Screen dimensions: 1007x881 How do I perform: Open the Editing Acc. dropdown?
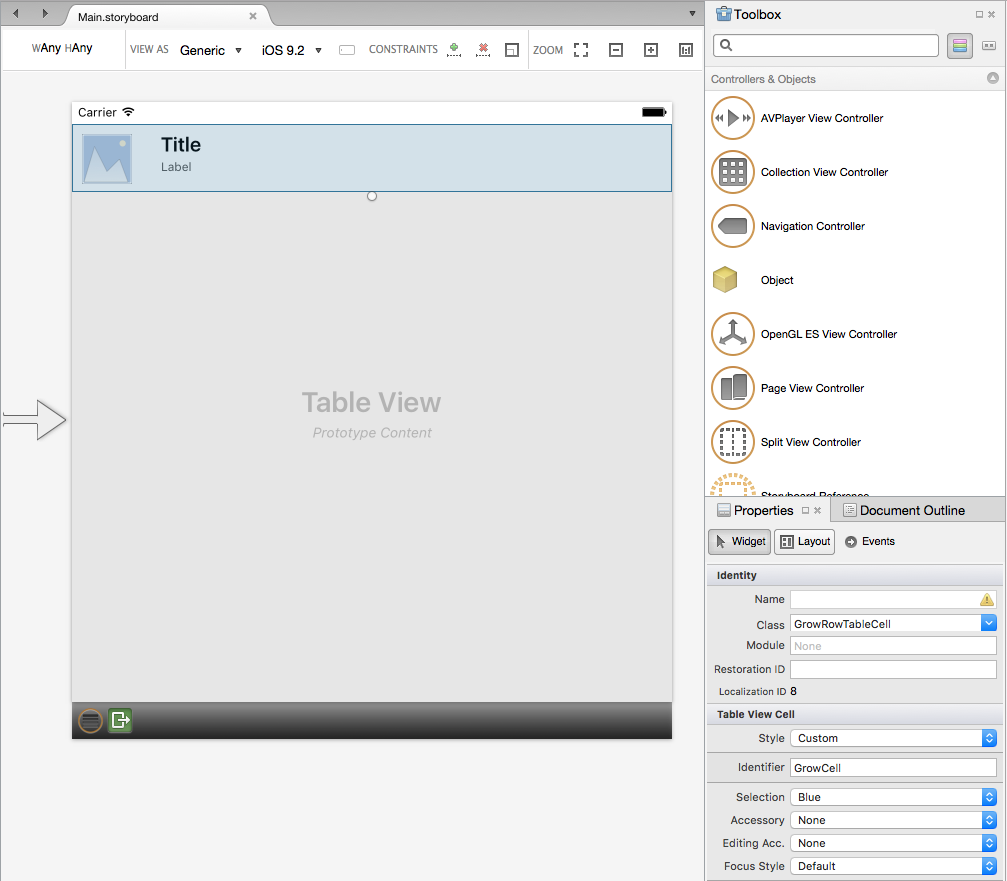tap(893, 843)
